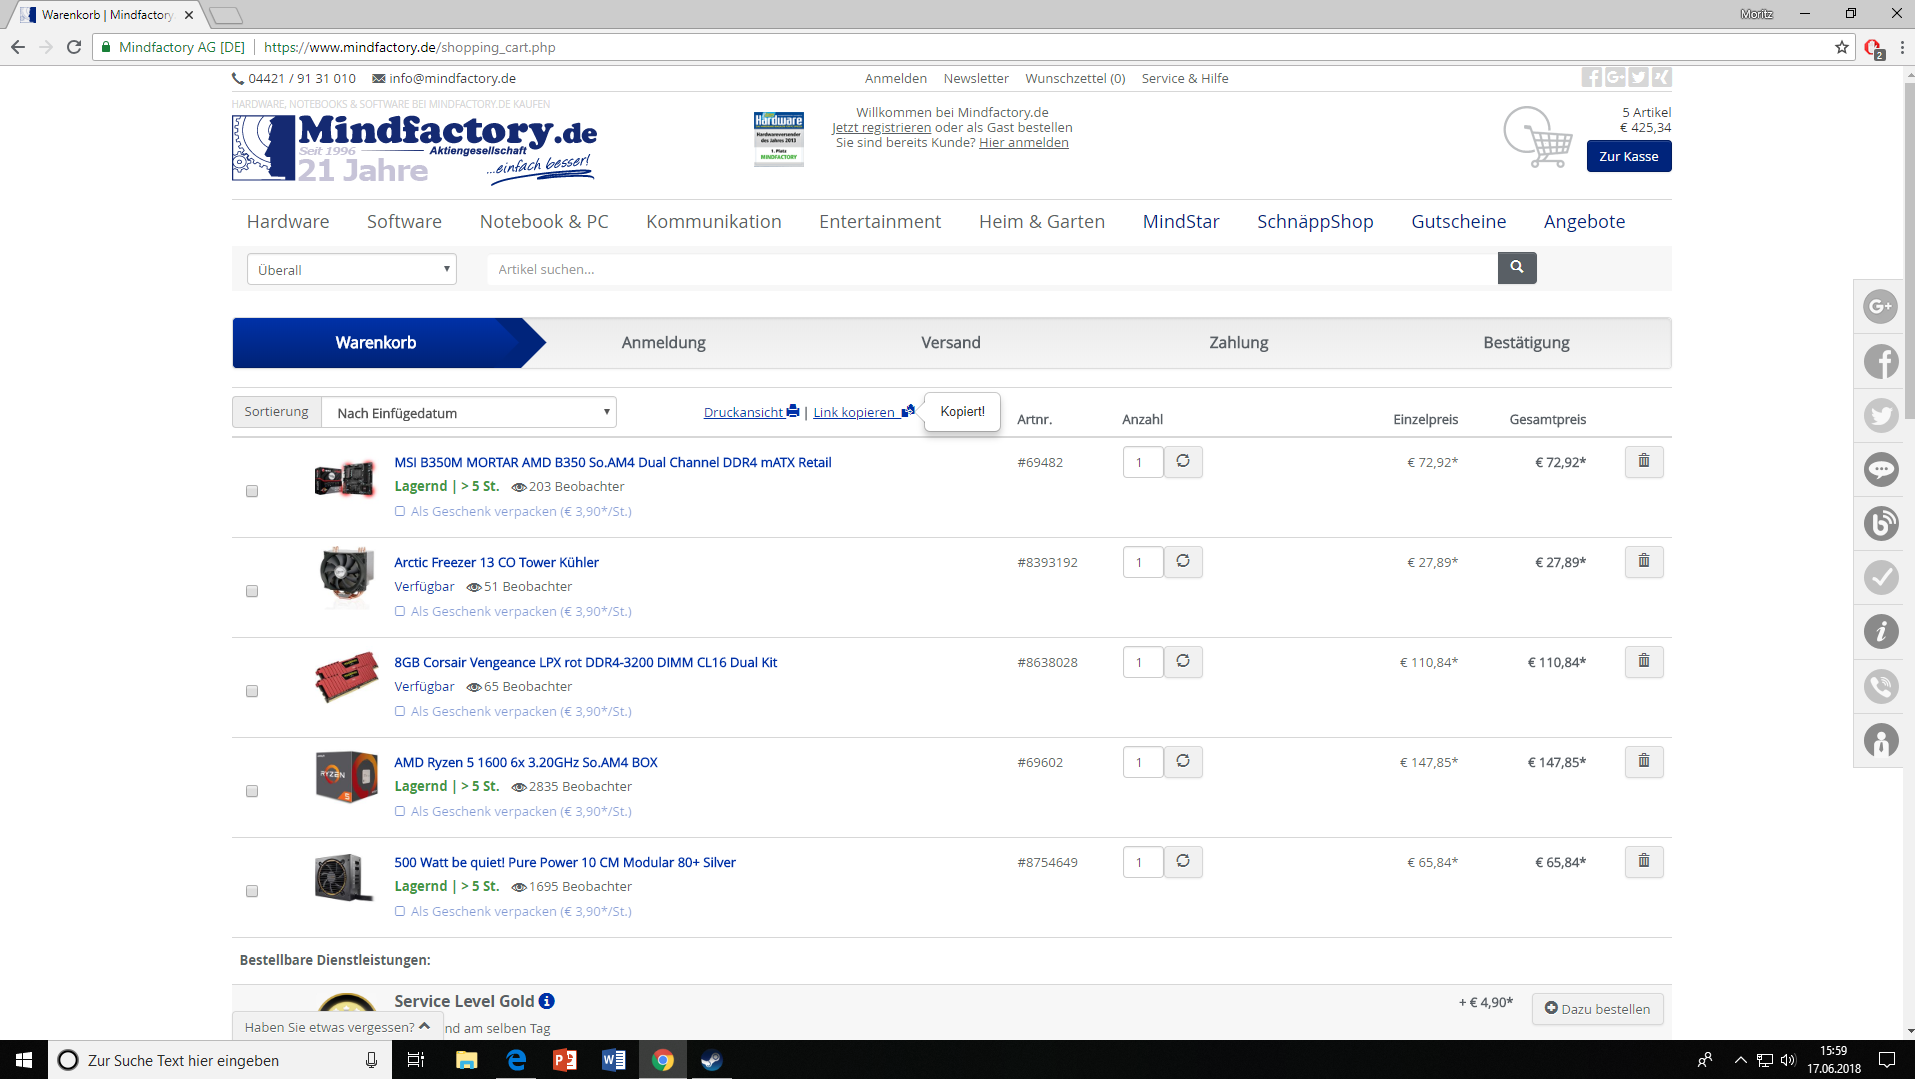Open the checkmark sidebar icon

pos(1881,577)
